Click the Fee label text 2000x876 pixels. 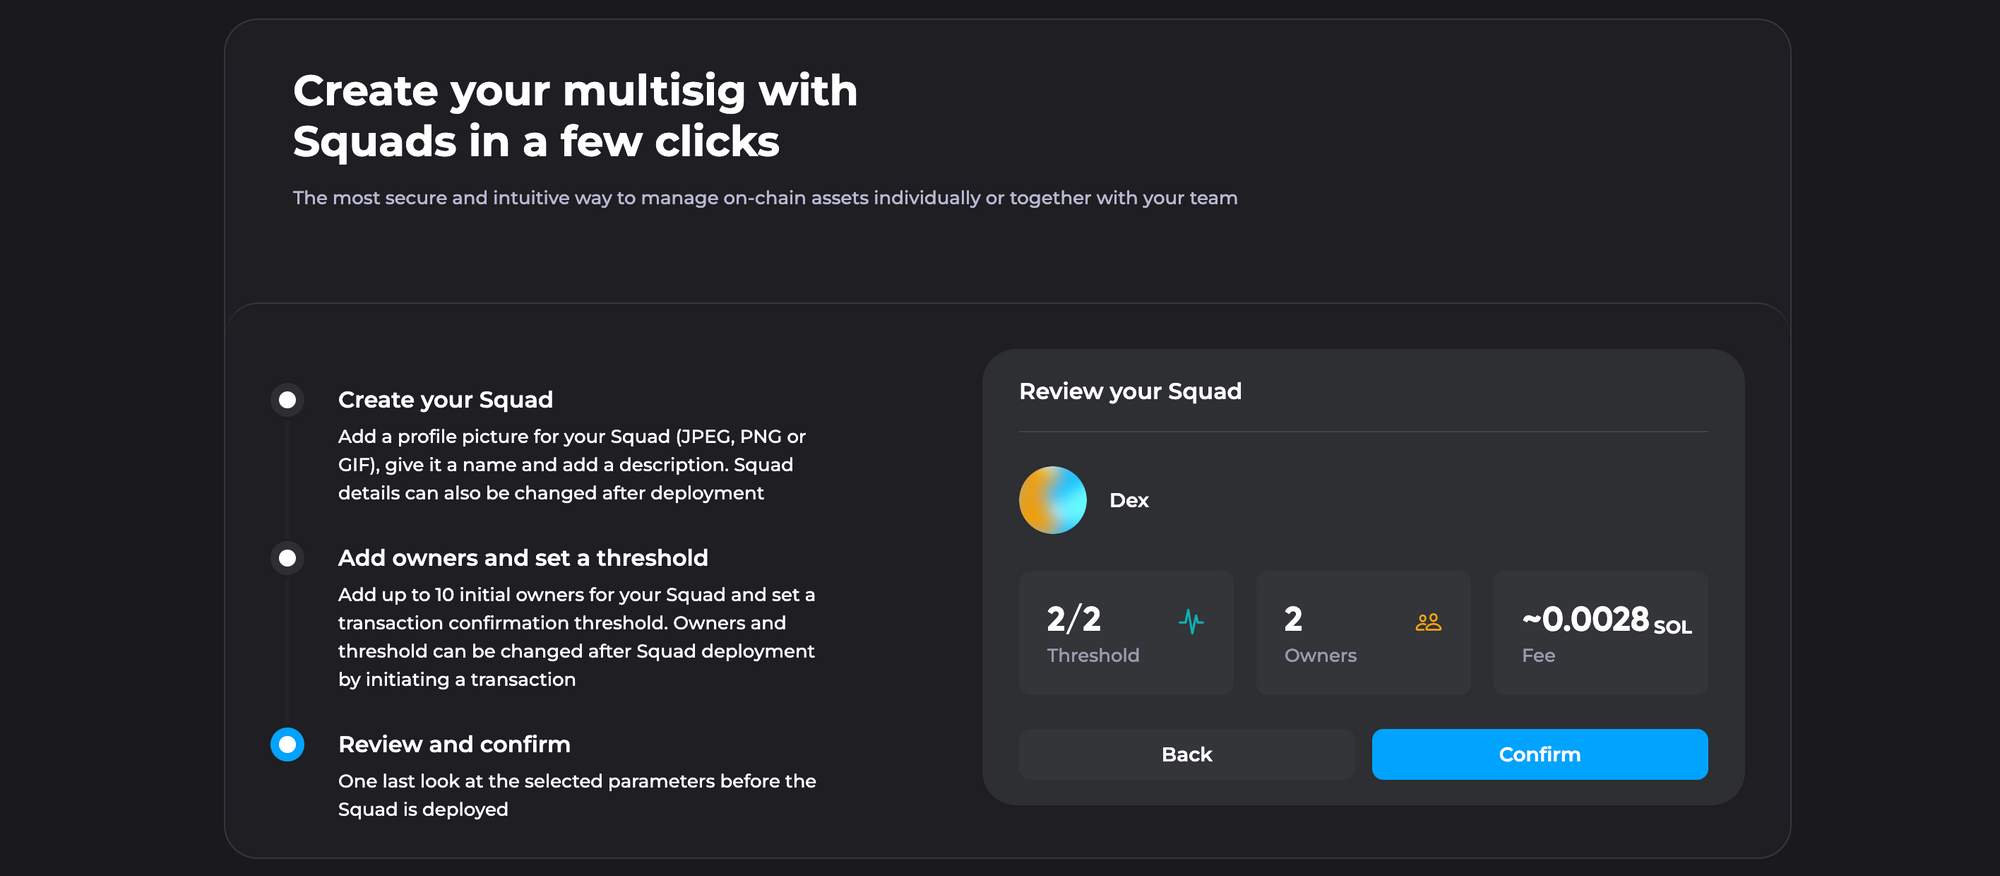pyautogui.click(x=1538, y=655)
